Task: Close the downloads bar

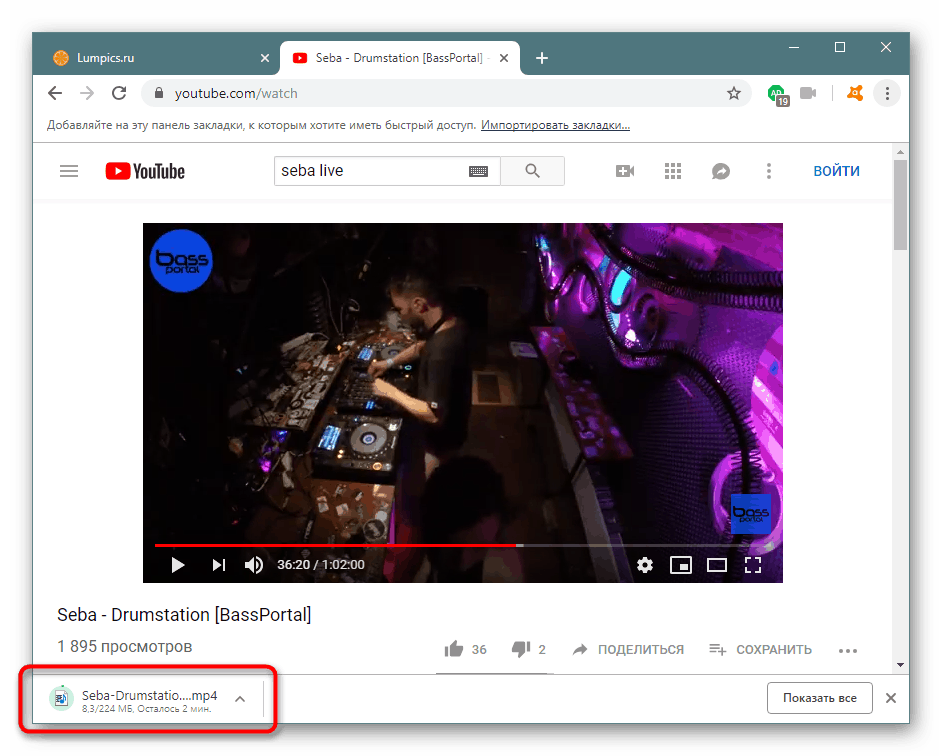Action: point(891,698)
